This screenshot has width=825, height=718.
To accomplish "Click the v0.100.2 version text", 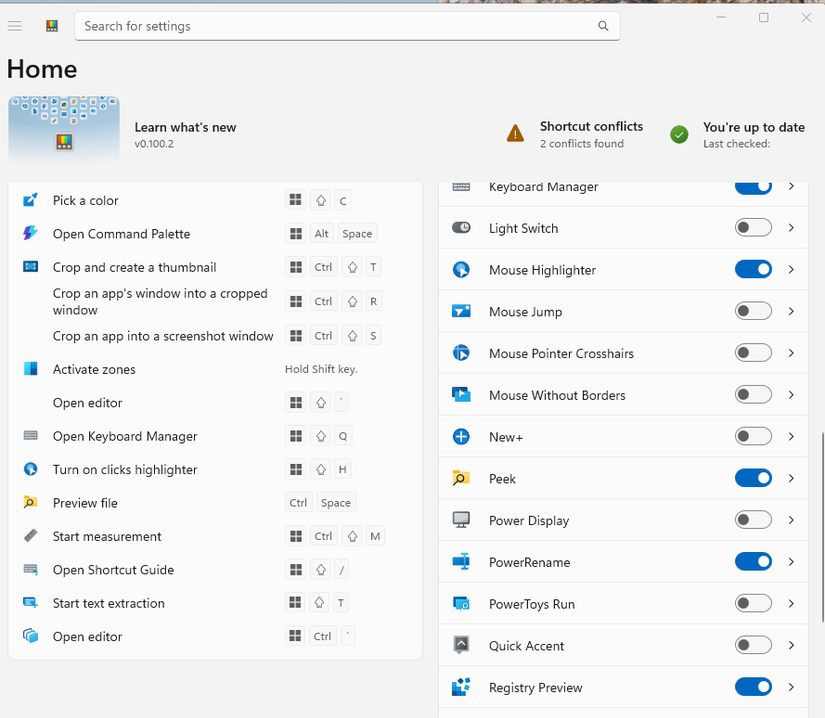I will click(x=154, y=144).
